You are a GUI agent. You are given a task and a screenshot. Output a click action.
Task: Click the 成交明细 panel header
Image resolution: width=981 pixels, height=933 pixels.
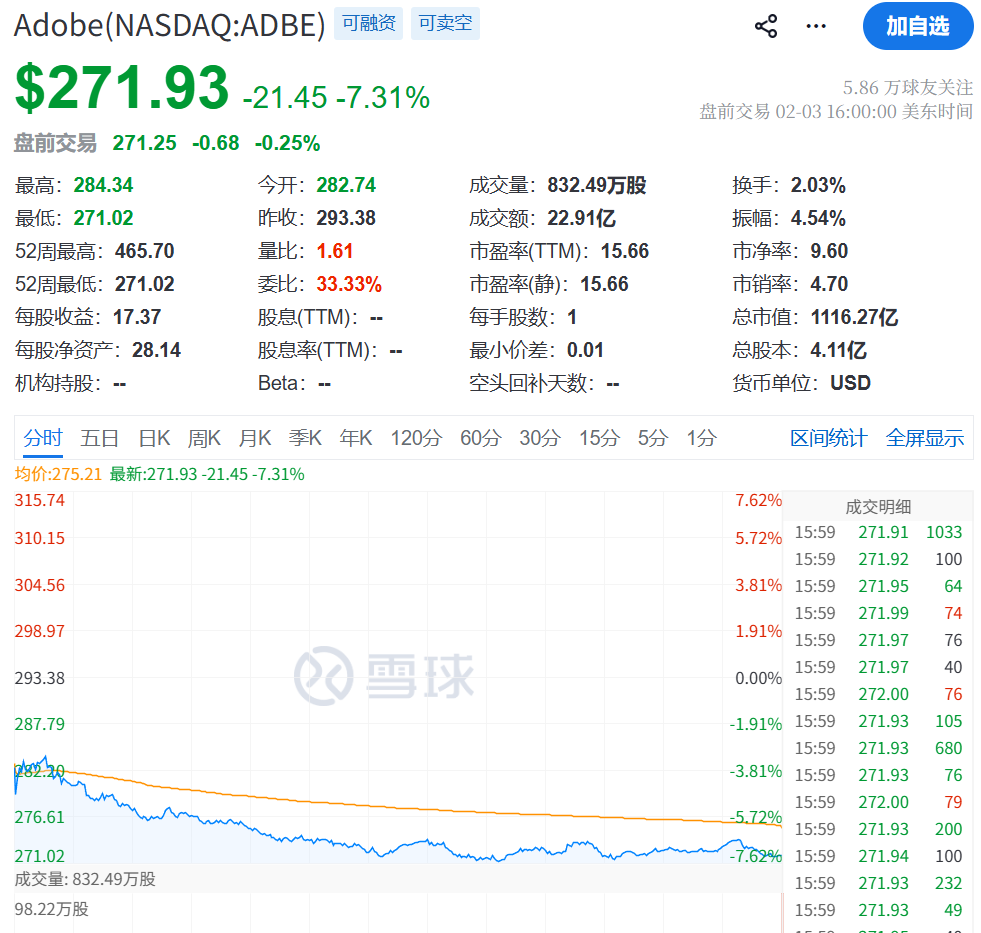coord(878,507)
